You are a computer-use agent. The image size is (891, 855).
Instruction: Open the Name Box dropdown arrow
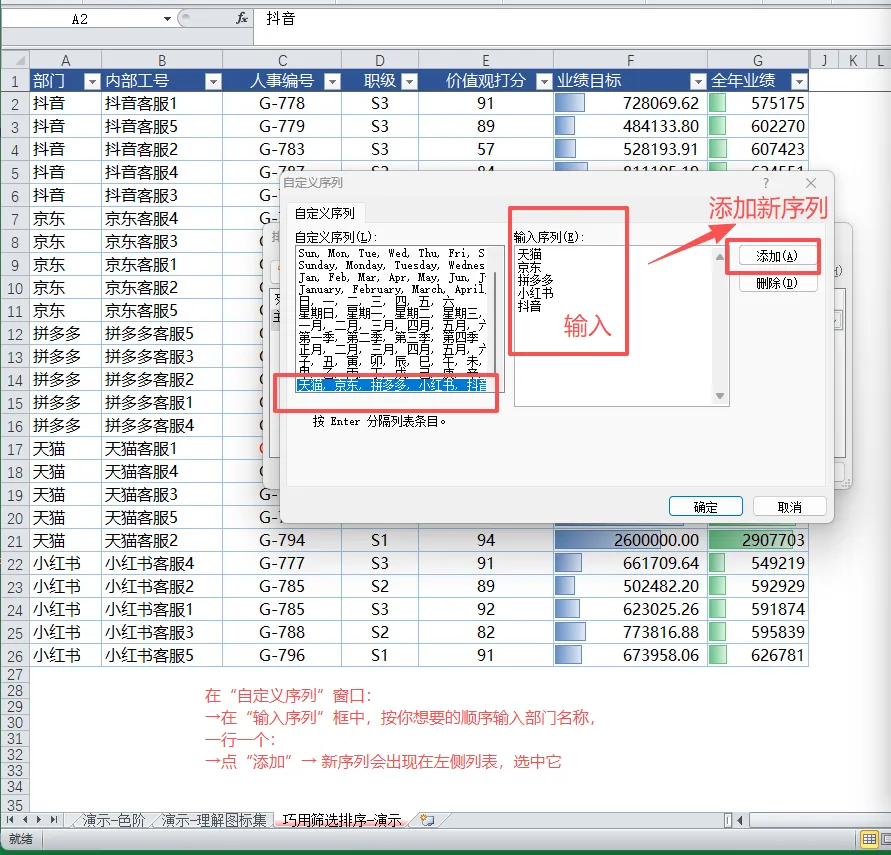pyautogui.click(x=167, y=19)
